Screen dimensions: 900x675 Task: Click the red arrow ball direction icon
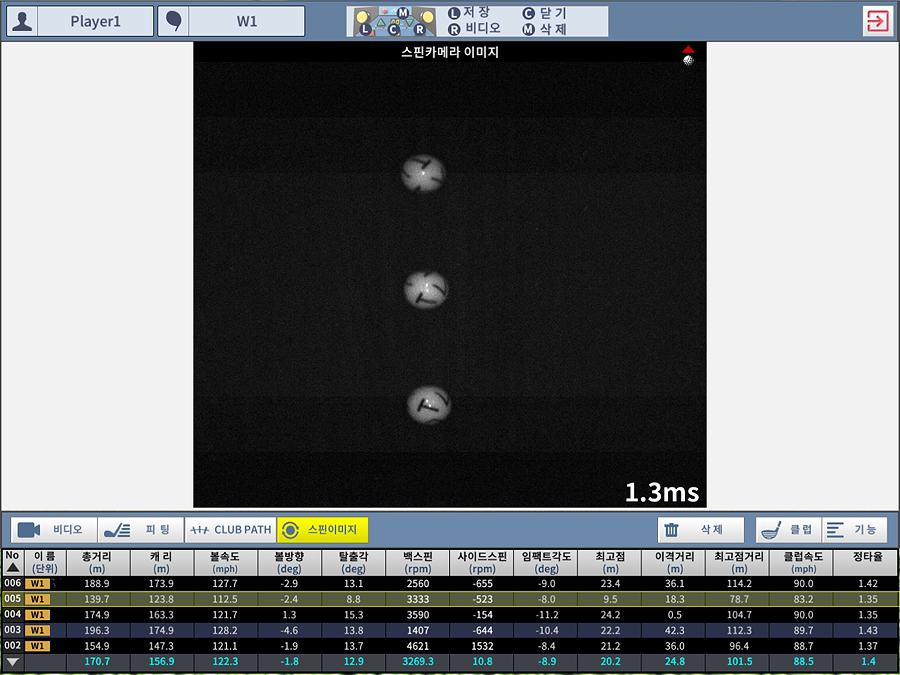[x=687, y=54]
